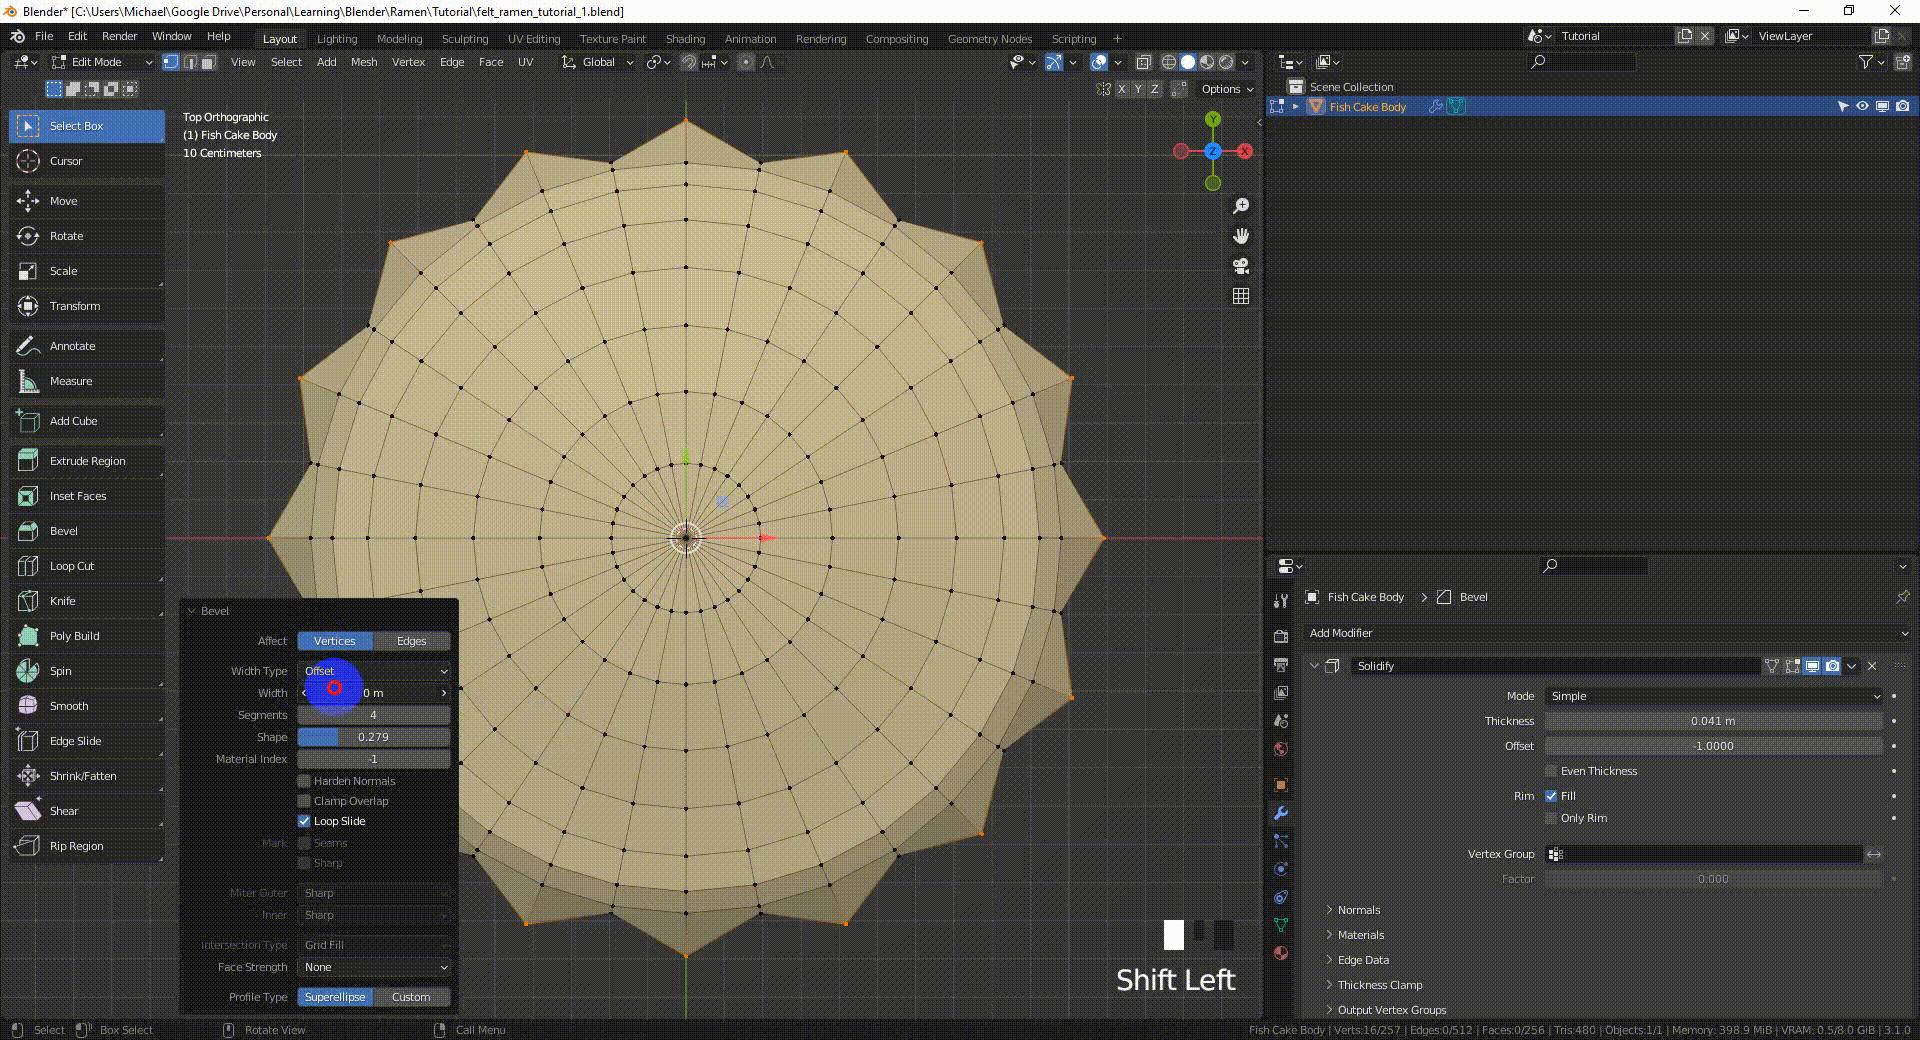Open the Width Type dropdown
The height and width of the screenshot is (1040, 1920).
[374, 671]
